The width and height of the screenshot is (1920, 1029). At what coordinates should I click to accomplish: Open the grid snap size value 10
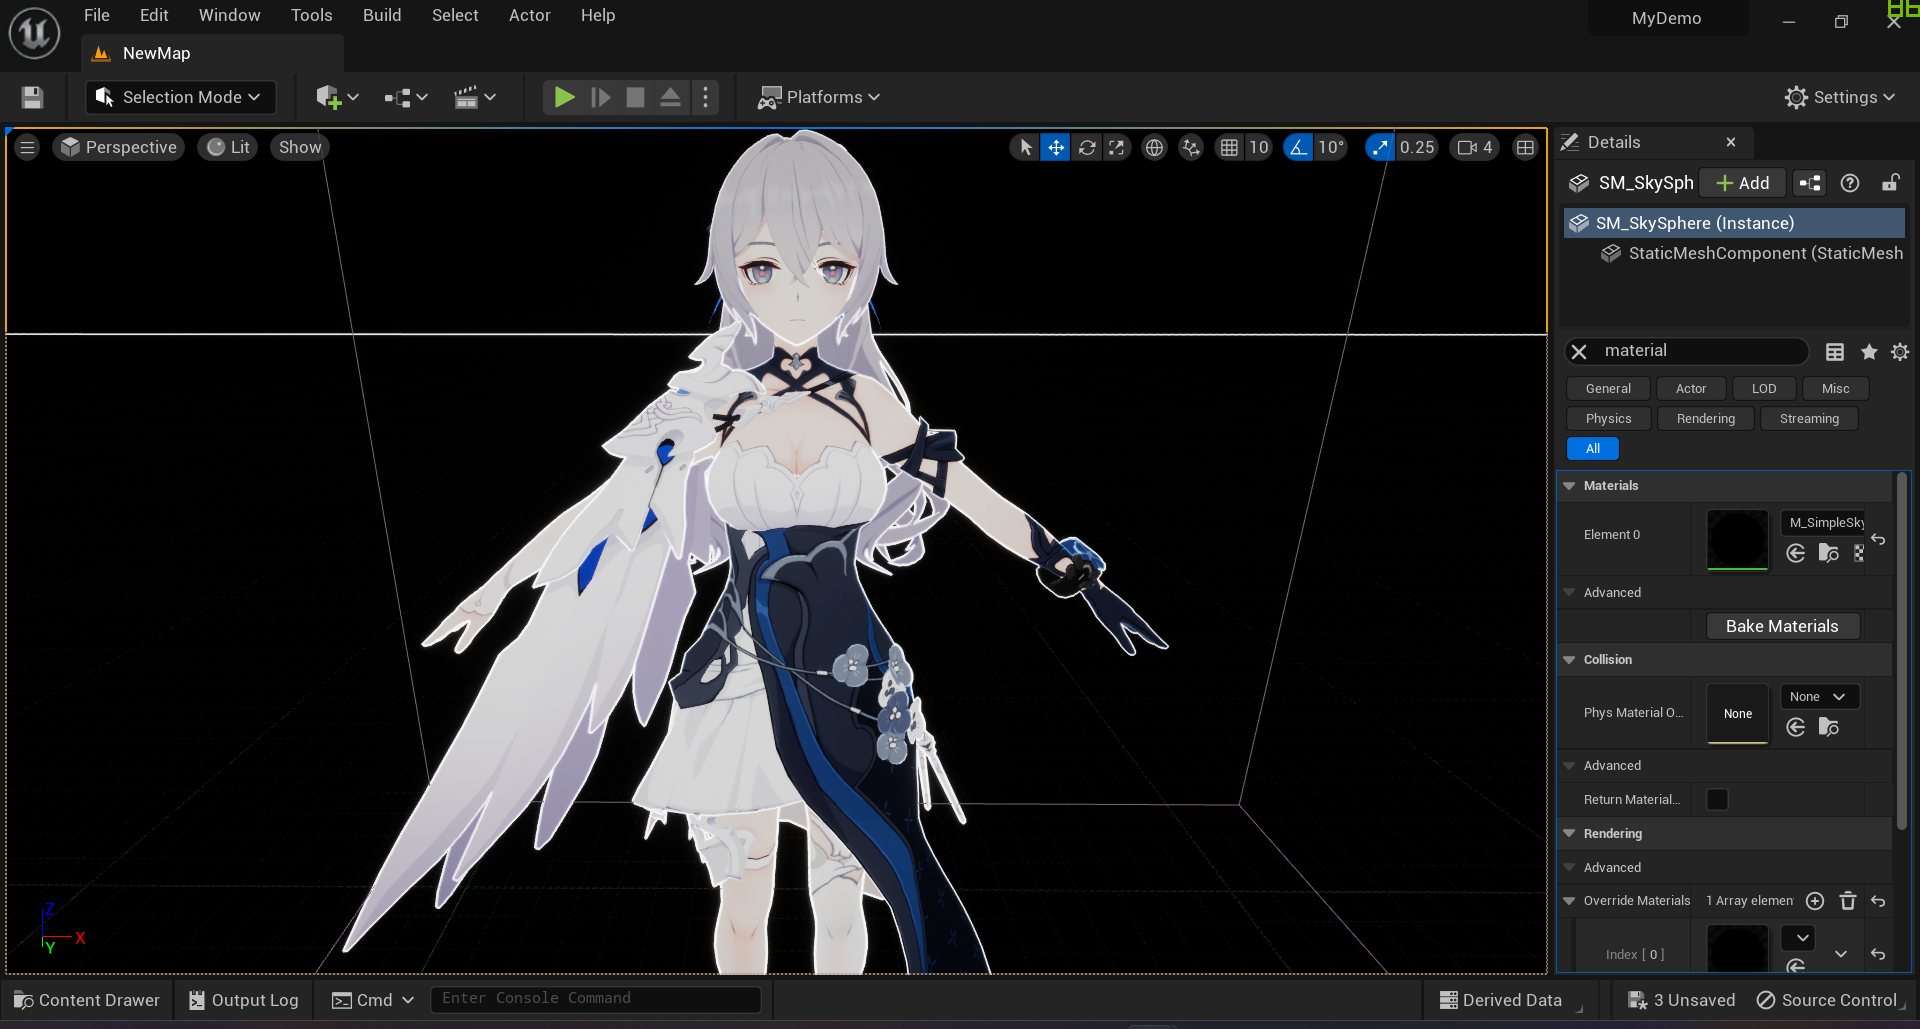click(x=1259, y=147)
